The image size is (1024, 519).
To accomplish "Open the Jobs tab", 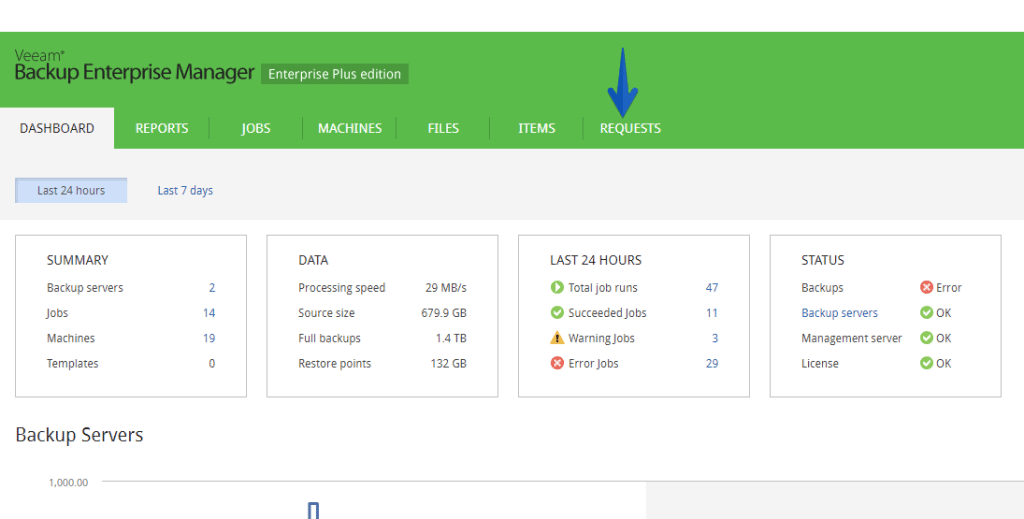I will pyautogui.click(x=256, y=128).
